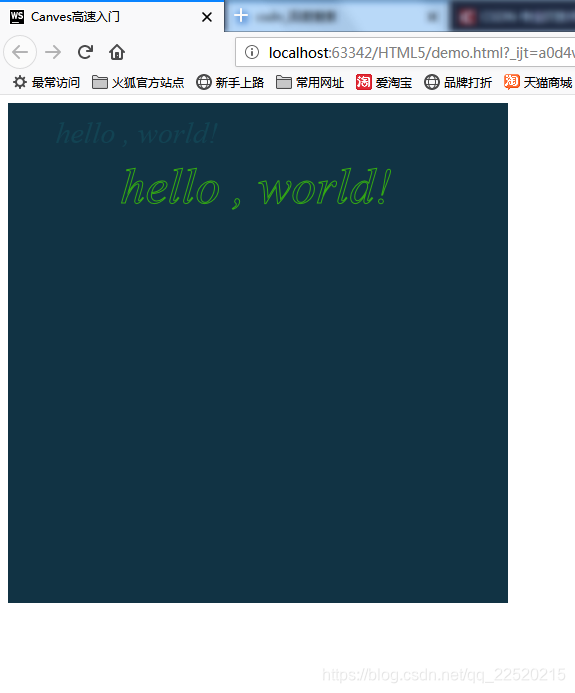Close the Canves高速入门 tab

[x=206, y=17]
